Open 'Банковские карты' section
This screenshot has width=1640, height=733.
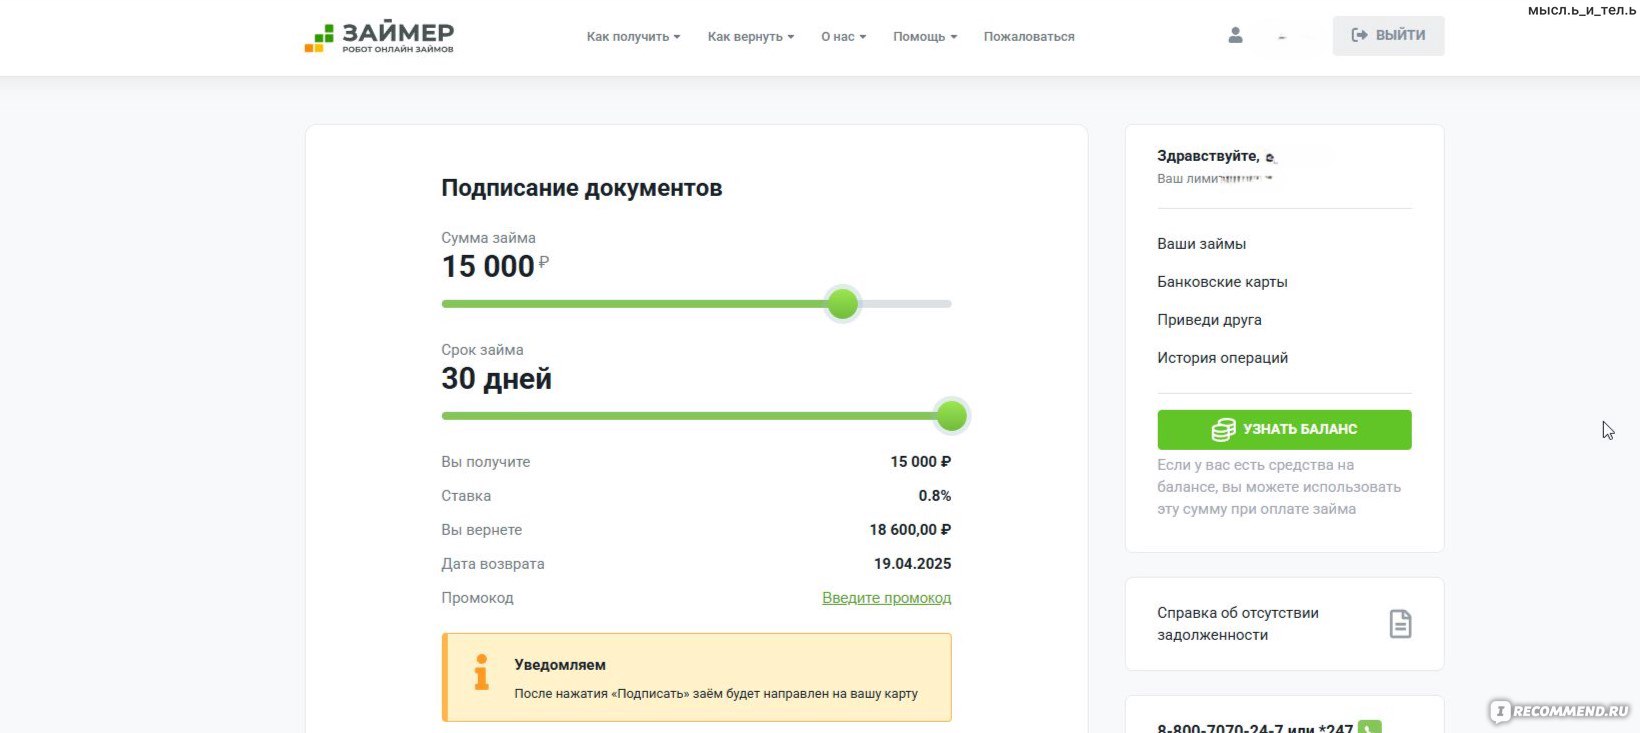[1222, 282]
